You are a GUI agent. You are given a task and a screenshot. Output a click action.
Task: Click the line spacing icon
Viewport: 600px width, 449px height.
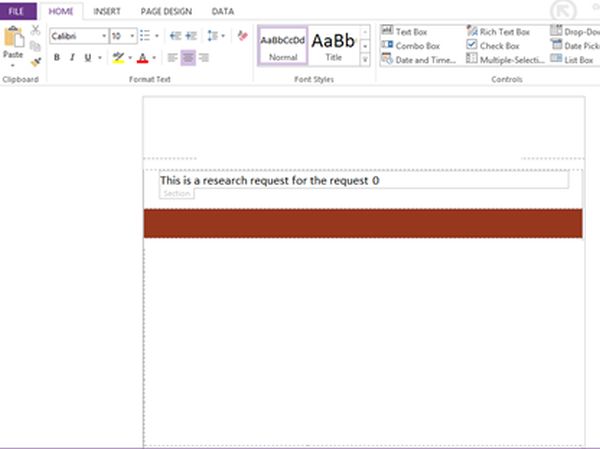pos(212,36)
